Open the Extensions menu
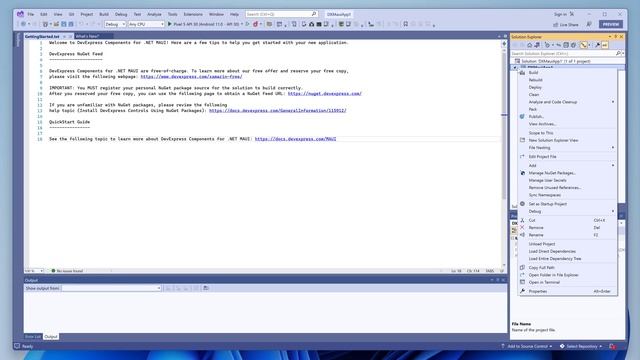The height and width of the screenshot is (360, 640). pyautogui.click(x=193, y=14)
